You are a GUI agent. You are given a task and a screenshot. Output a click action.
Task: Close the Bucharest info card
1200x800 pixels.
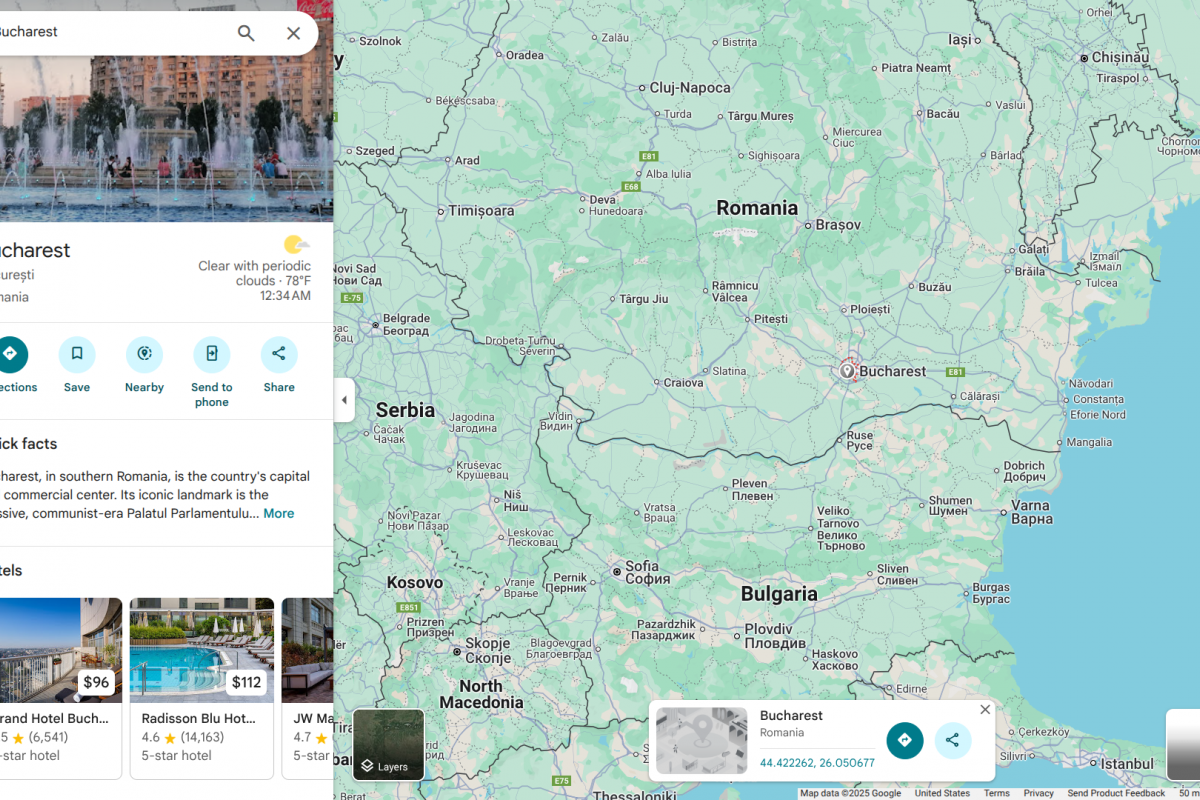985,709
